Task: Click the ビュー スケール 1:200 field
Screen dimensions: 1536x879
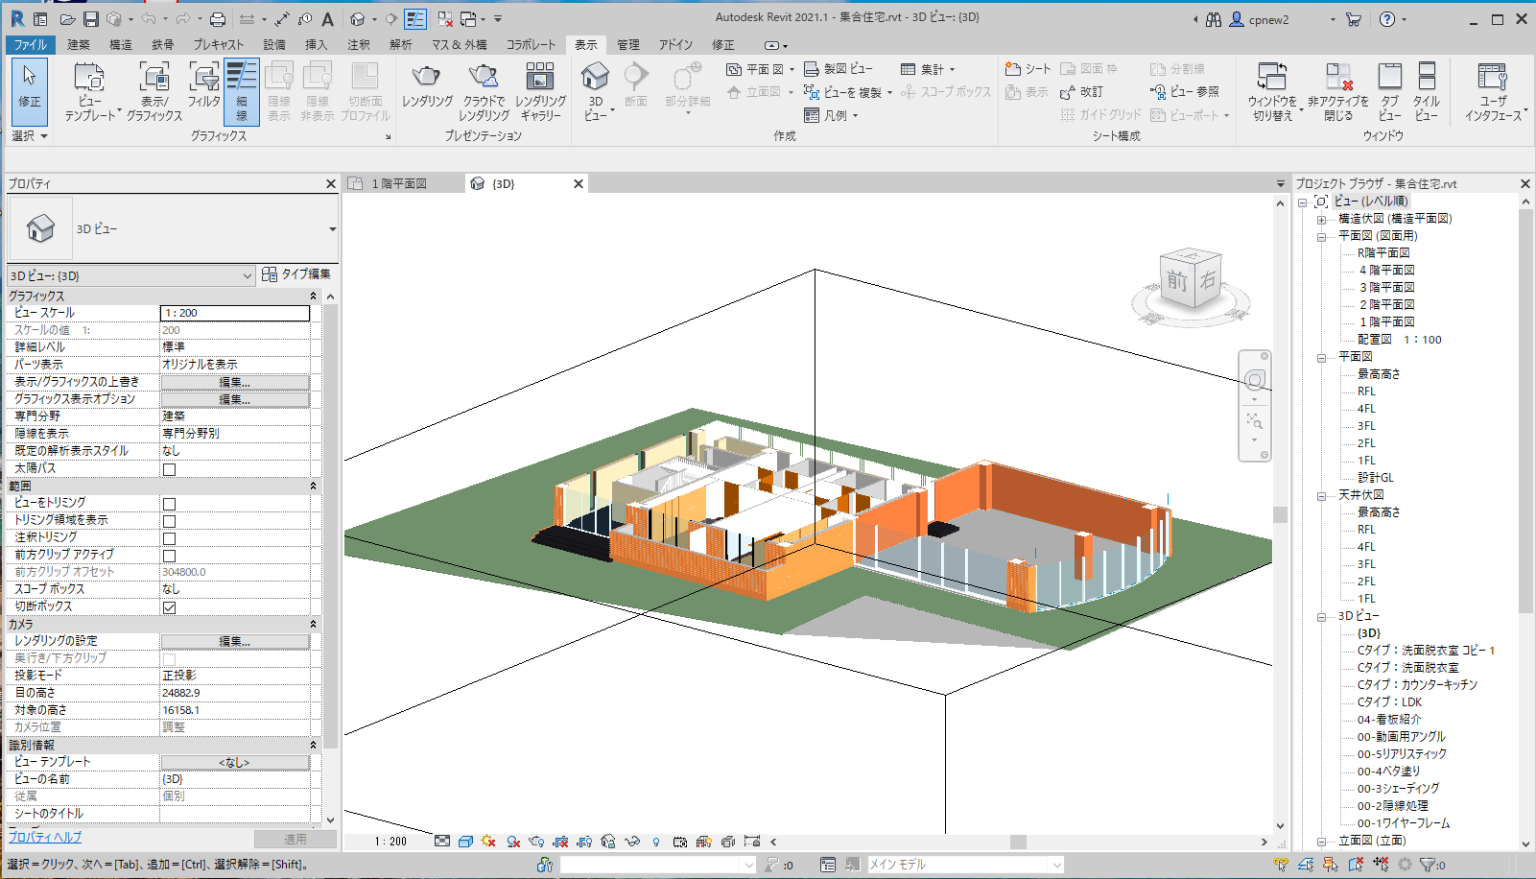Action: (x=235, y=312)
